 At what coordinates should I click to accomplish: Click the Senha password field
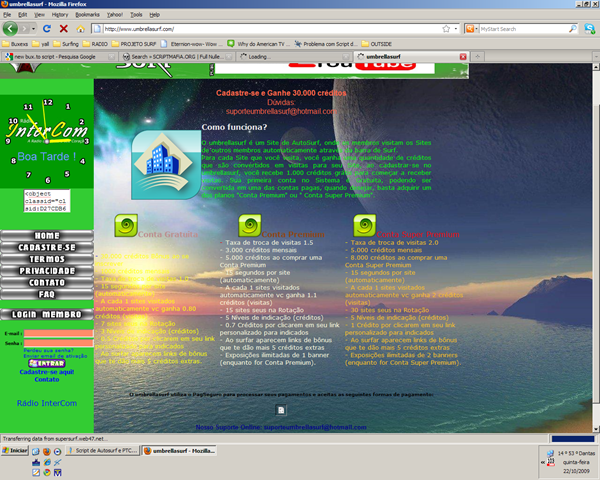pyautogui.click(x=59, y=343)
